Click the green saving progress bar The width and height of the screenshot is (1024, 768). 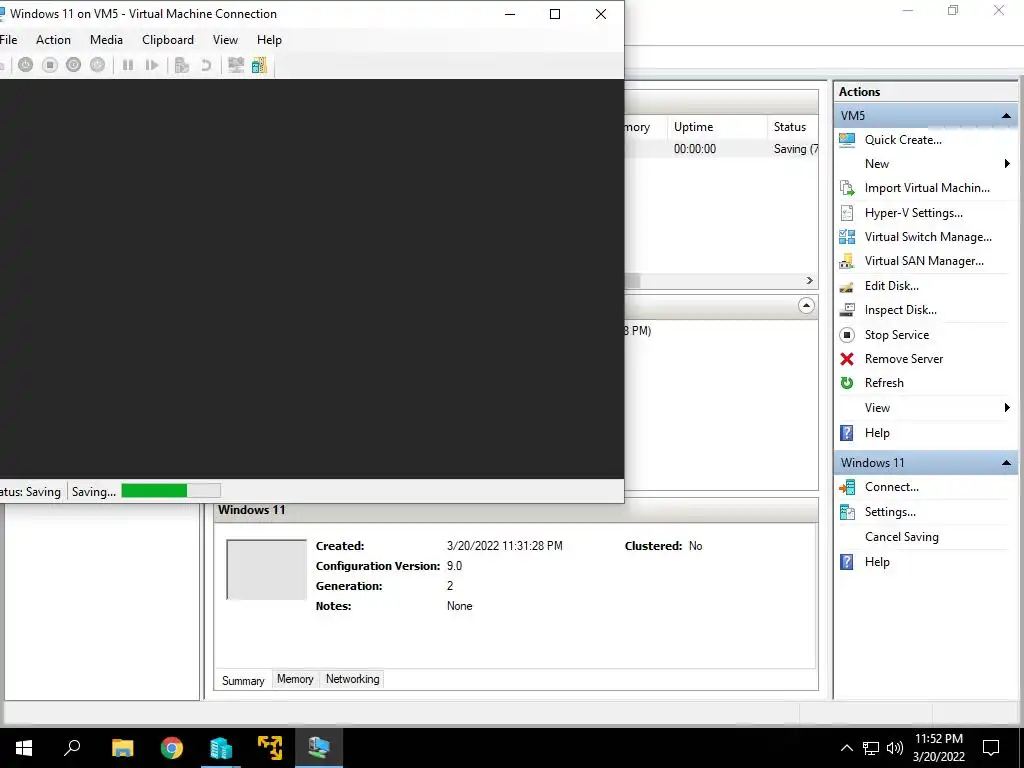click(x=154, y=490)
